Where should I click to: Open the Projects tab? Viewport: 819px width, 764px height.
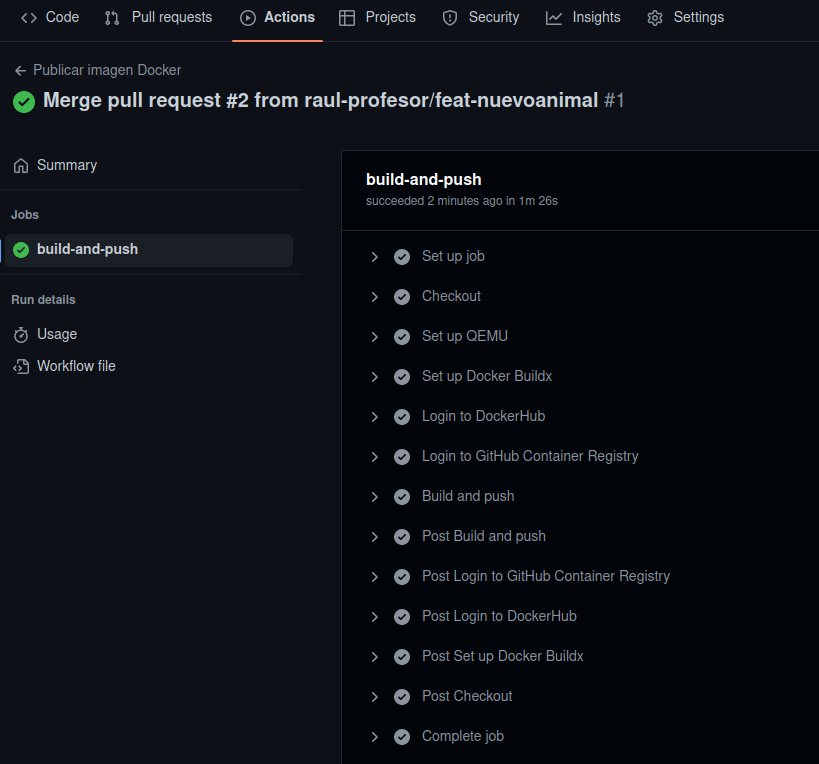pos(378,18)
